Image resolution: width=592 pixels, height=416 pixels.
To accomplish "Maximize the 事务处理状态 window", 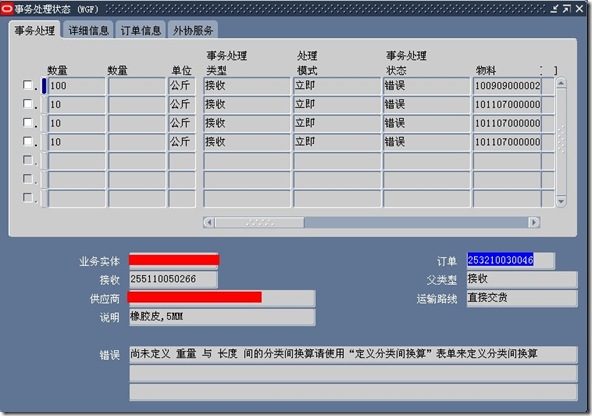I will click(x=567, y=9).
